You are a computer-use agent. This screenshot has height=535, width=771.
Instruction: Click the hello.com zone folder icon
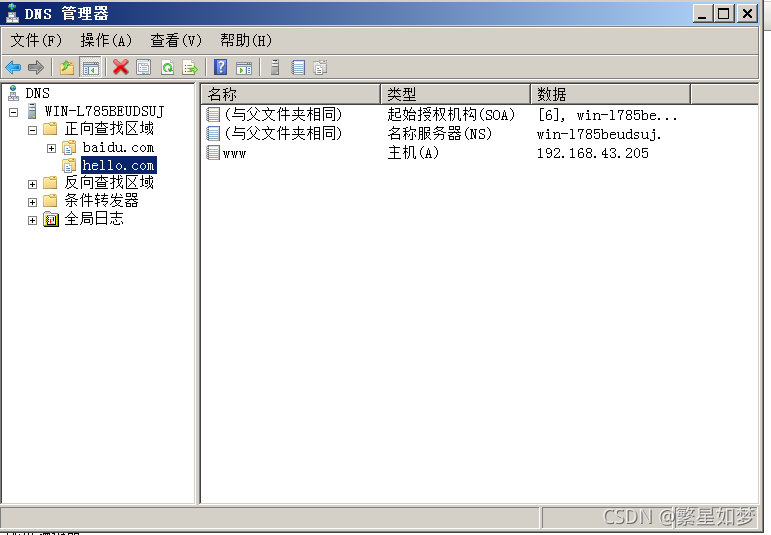coord(69,165)
